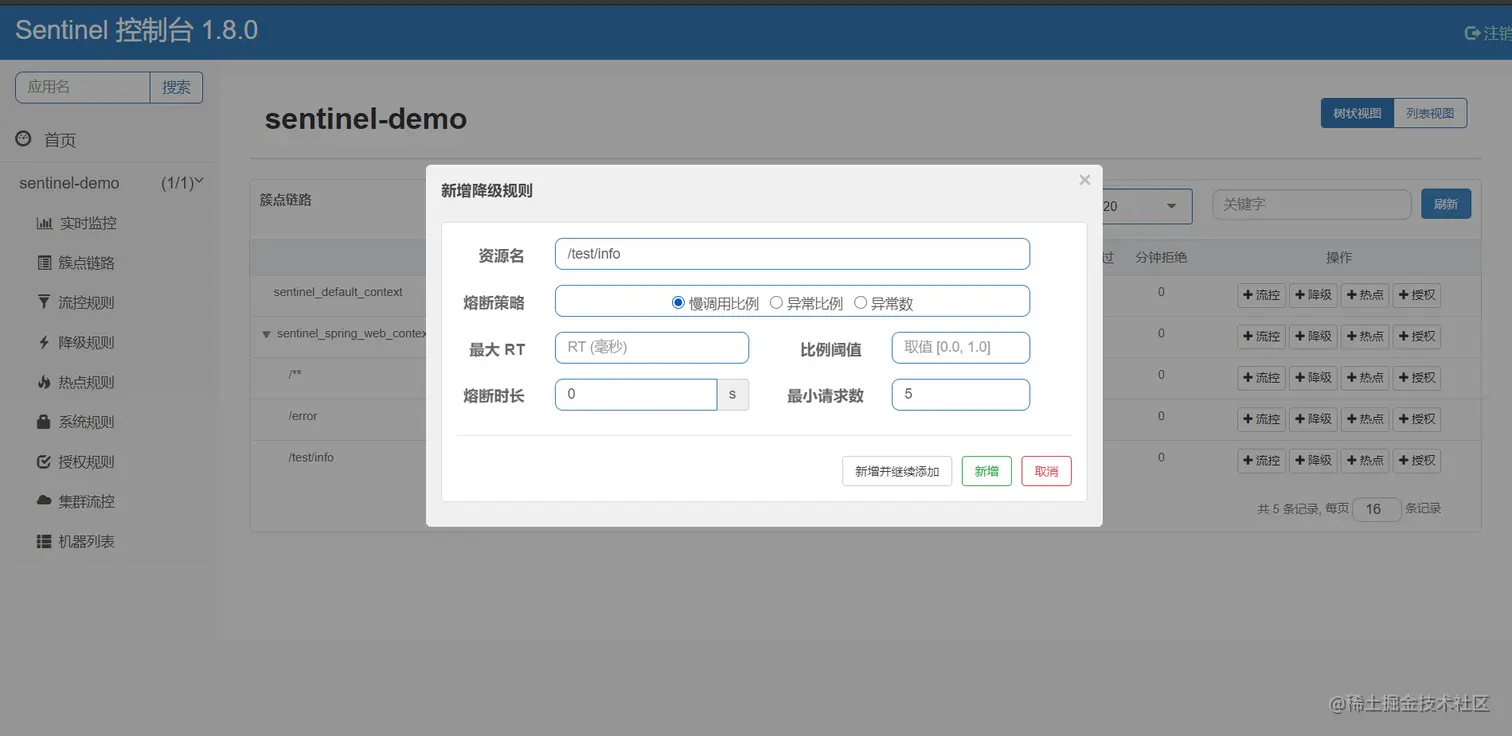Click the /** resource row name
Image resolution: width=1512 pixels, height=736 pixels.
pos(295,374)
